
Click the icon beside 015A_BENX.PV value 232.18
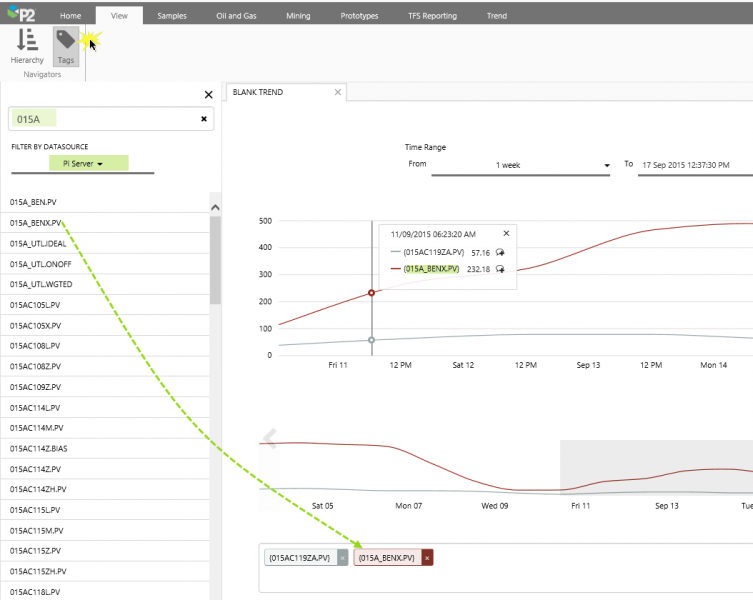(x=499, y=269)
